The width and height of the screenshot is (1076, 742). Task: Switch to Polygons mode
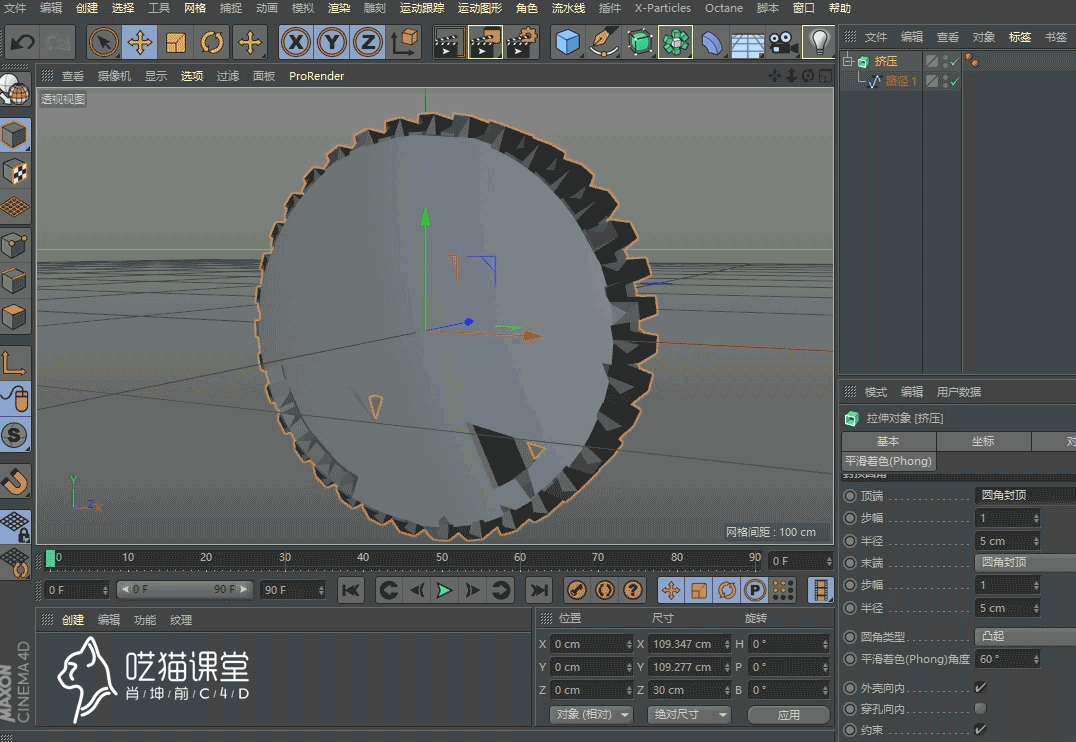point(15,317)
